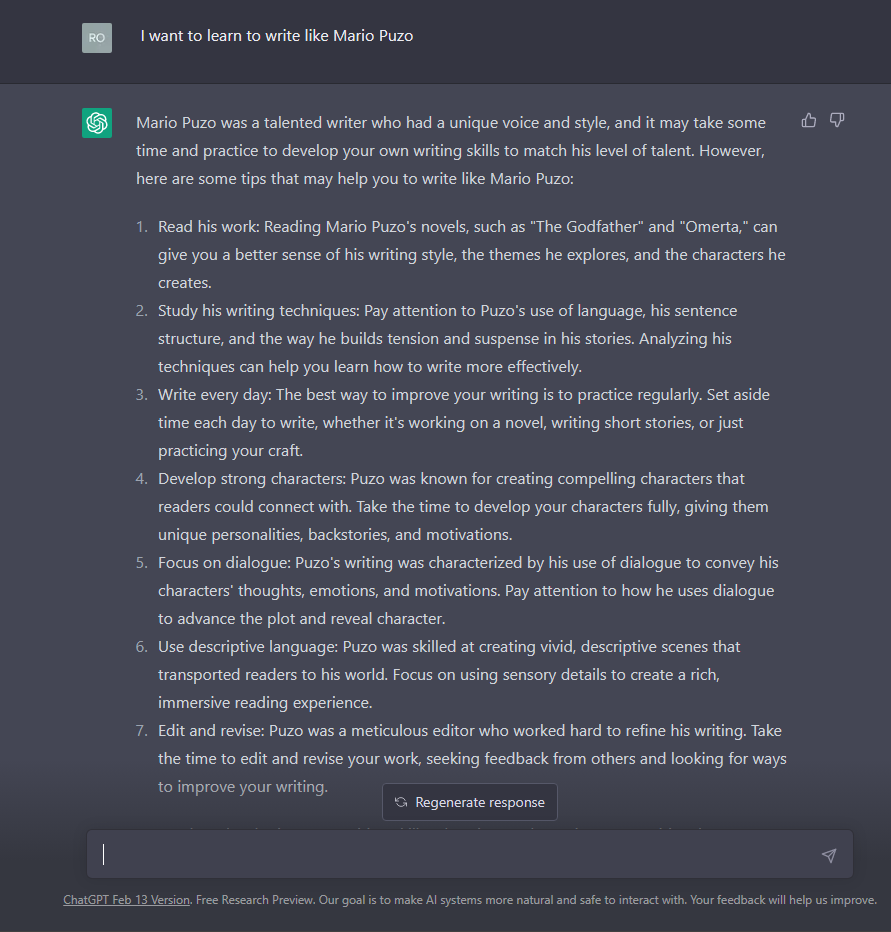This screenshot has width=891, height=932.
Task: Click the circular arrow regenerate icon
Action: point(401,802)
